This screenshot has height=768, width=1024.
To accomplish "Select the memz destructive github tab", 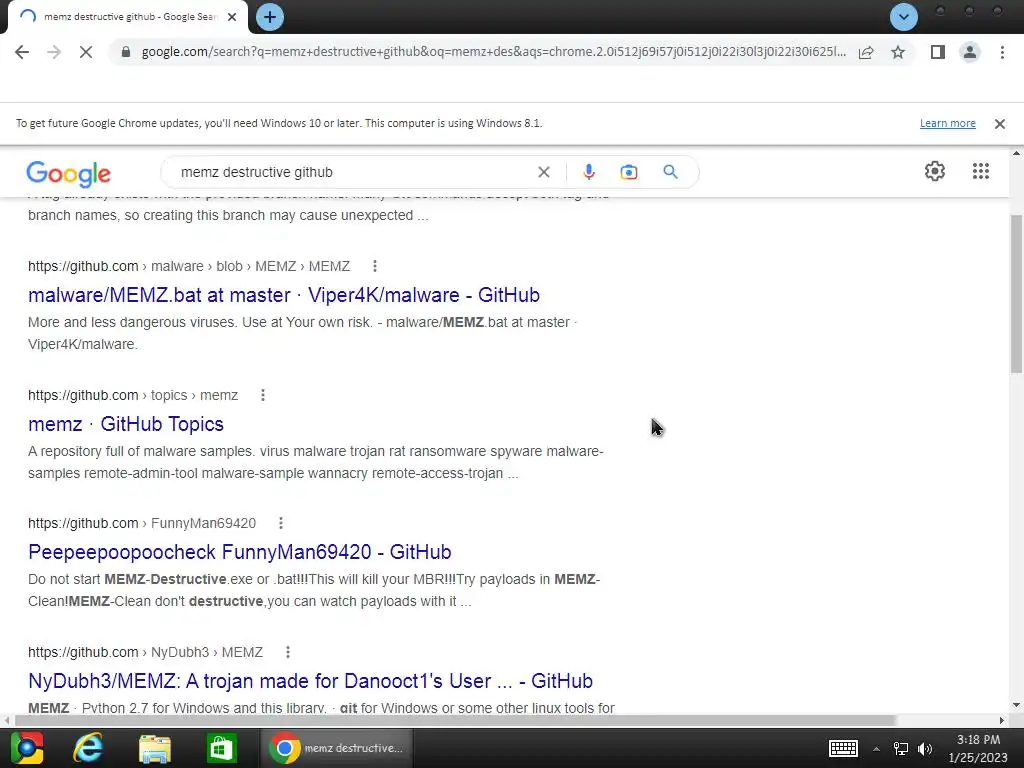I will click(x=129, y=17).
